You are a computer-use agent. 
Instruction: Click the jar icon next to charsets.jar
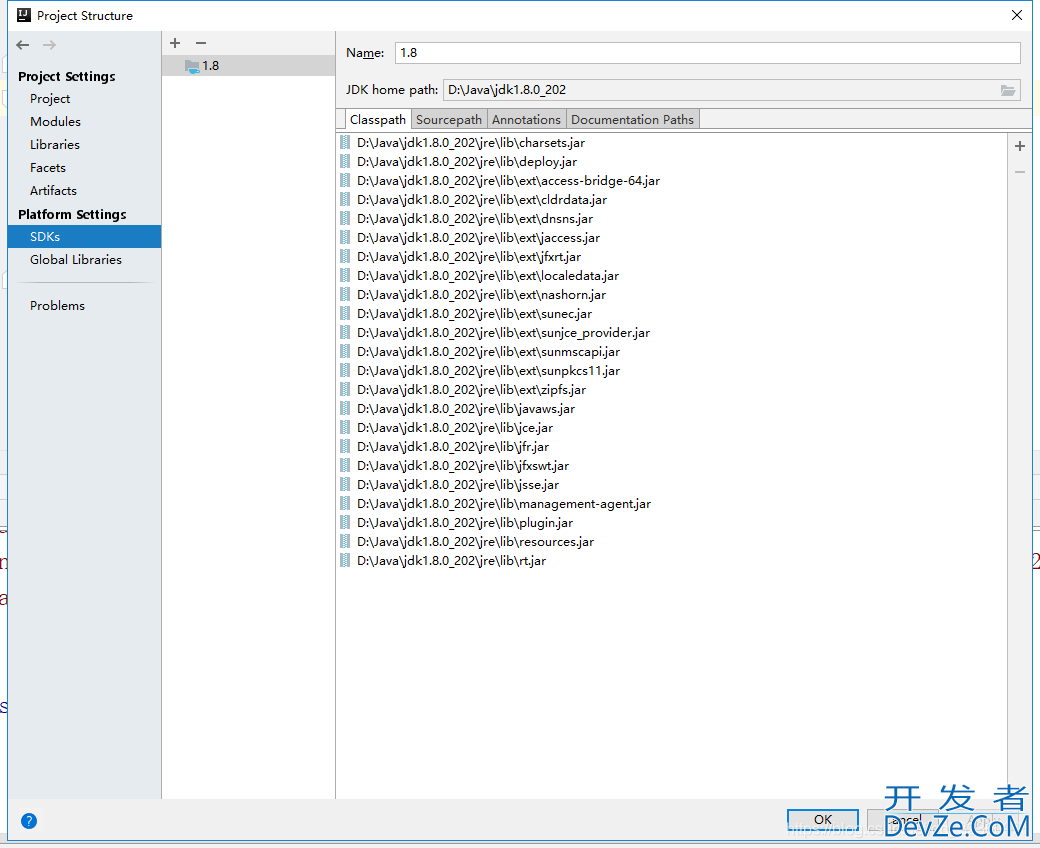click(345, 143)
